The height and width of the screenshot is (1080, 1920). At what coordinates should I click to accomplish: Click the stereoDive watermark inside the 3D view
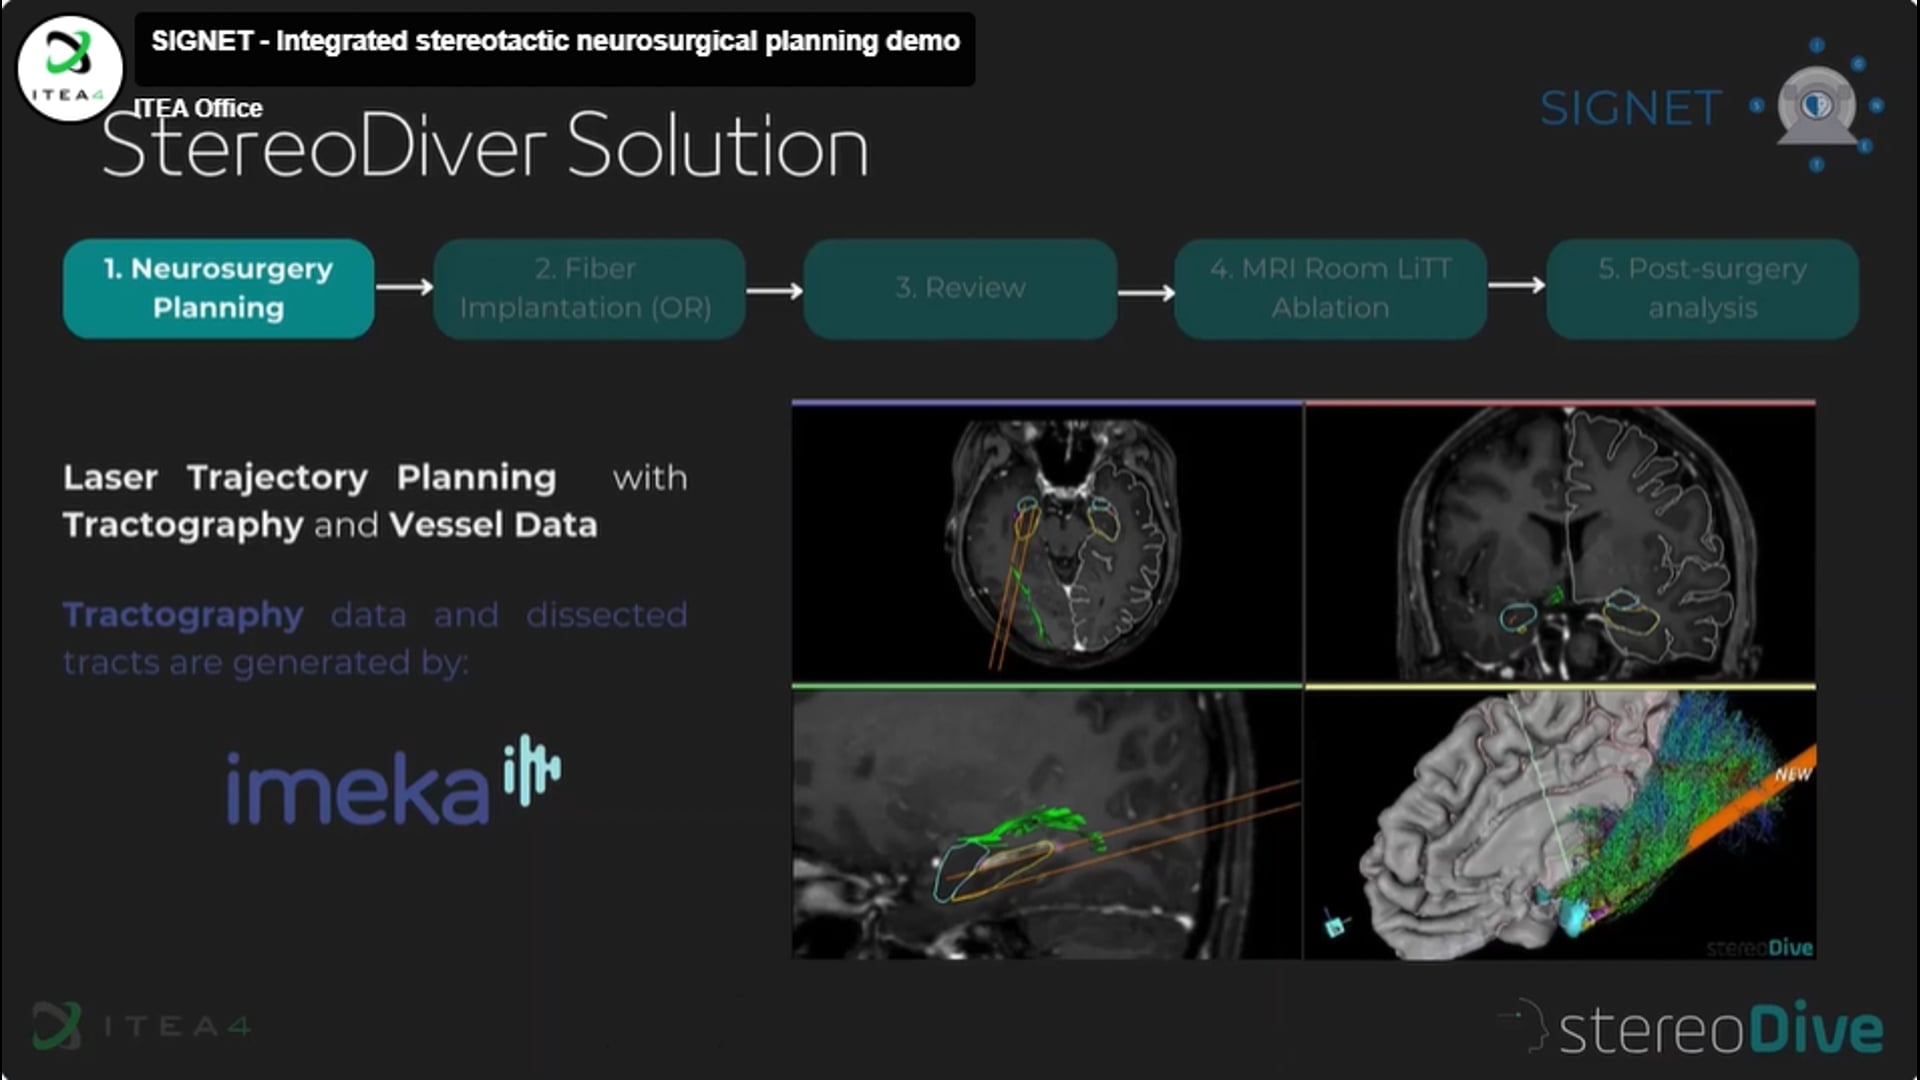point(1760,948)
